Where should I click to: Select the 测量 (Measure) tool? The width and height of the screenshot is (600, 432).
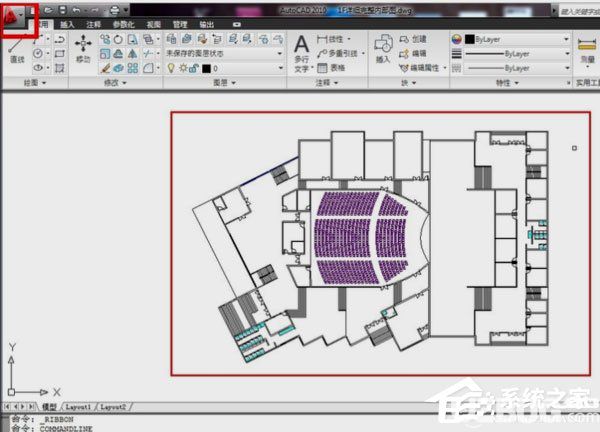587,51
